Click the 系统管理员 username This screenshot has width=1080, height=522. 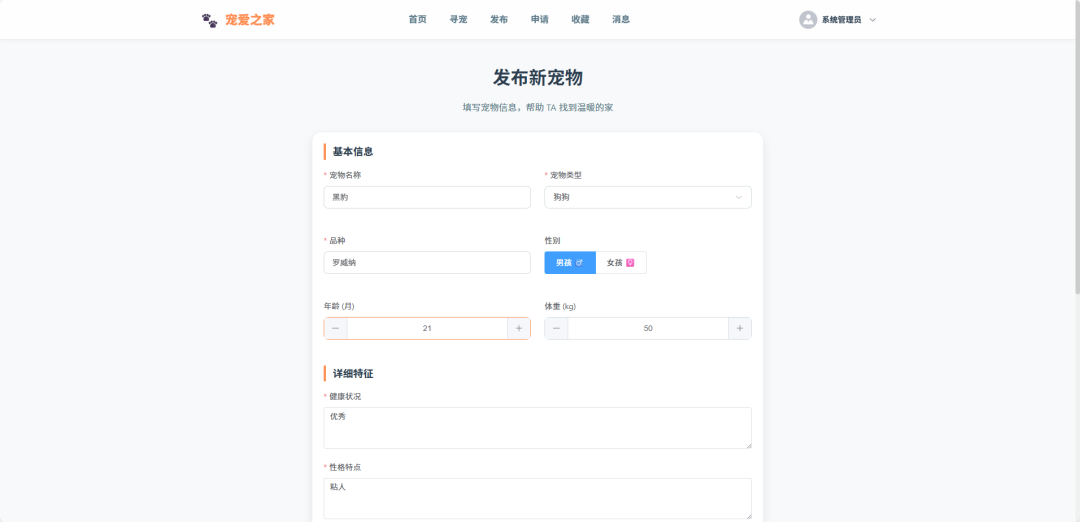pos(841,20)
